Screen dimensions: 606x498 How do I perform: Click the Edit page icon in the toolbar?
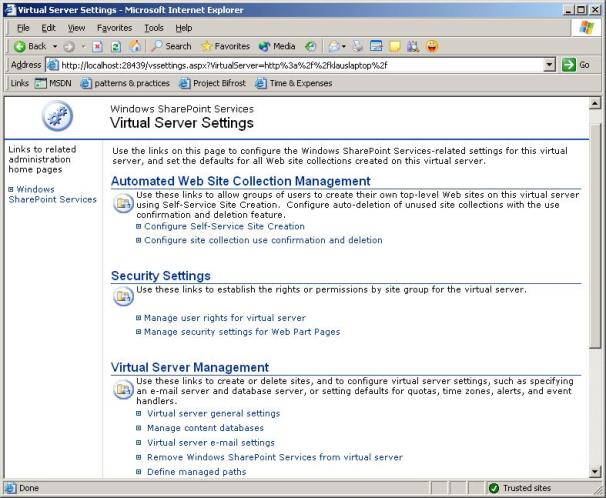tap(376, 46)
